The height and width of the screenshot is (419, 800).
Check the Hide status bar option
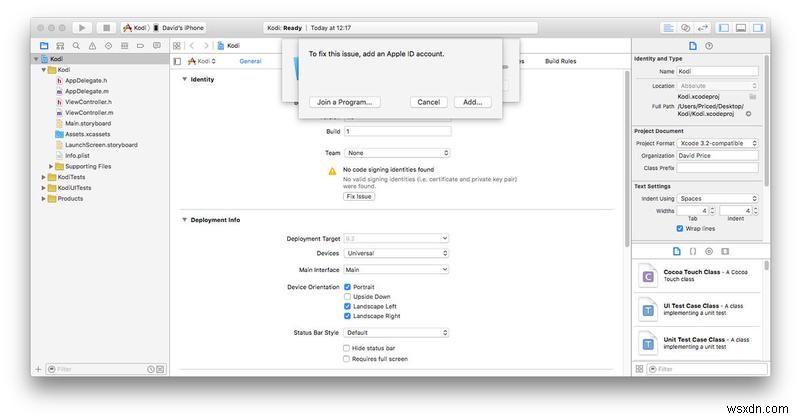[348, 347]
